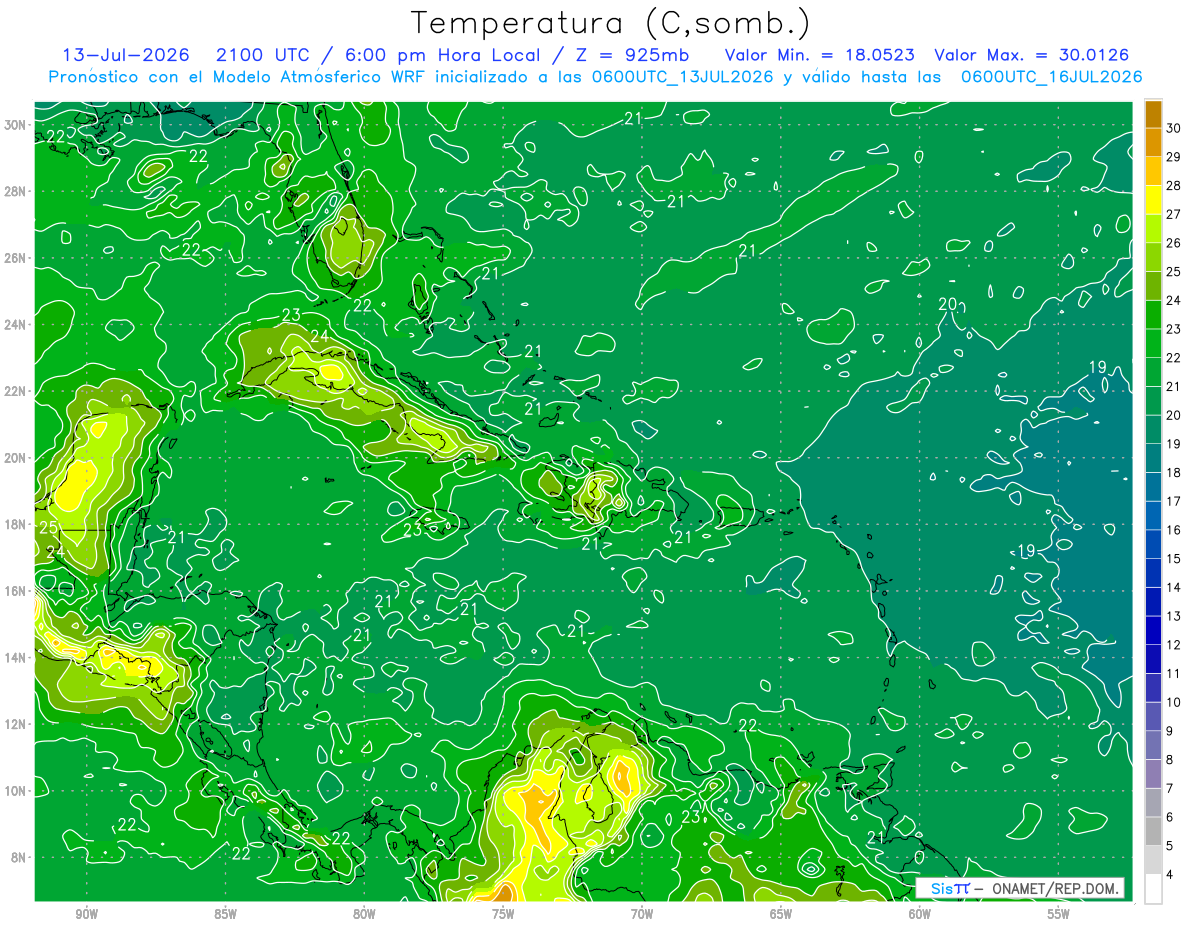Click "6:00 pm Hora Local" text
This screenshot has width=1200, height=927.
(441, 55)
